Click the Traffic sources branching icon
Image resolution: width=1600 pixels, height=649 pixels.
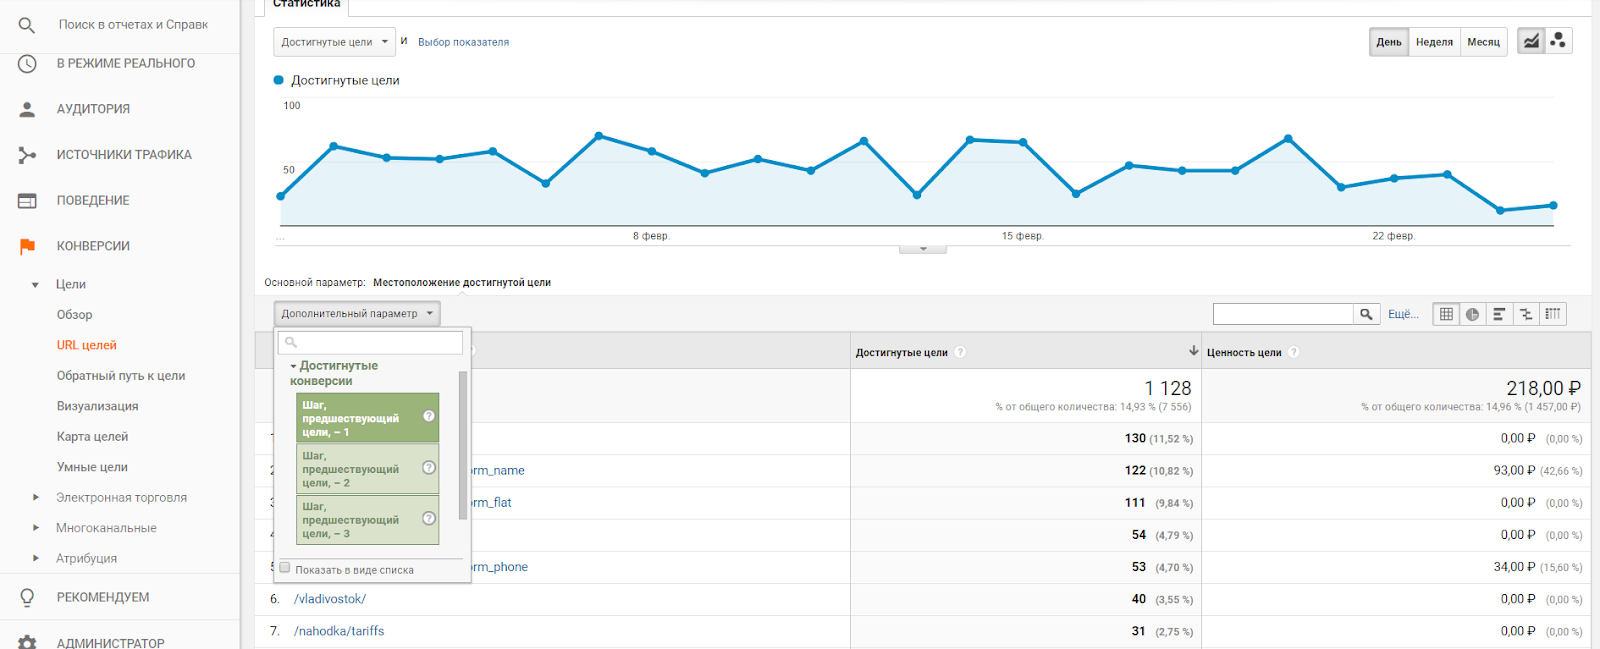point(27,155)
